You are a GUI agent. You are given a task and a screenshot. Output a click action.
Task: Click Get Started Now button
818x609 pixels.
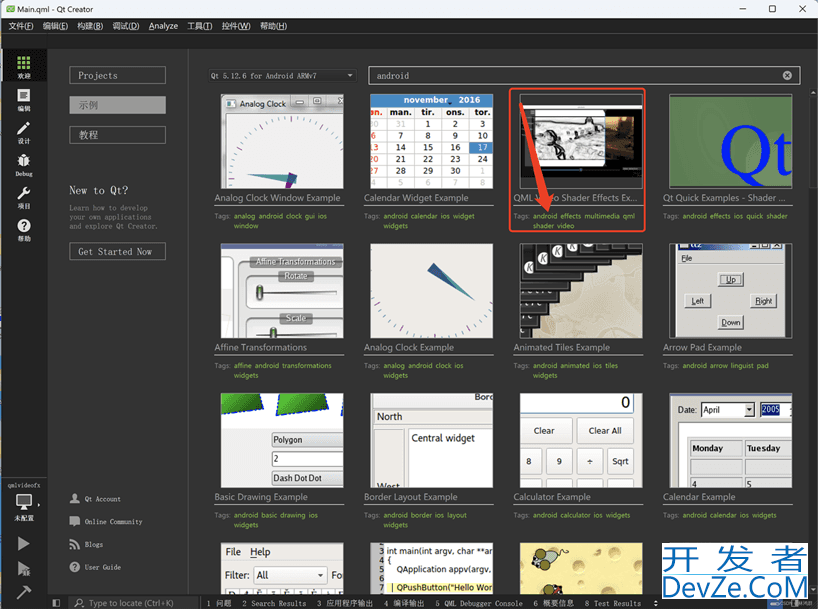117,252
